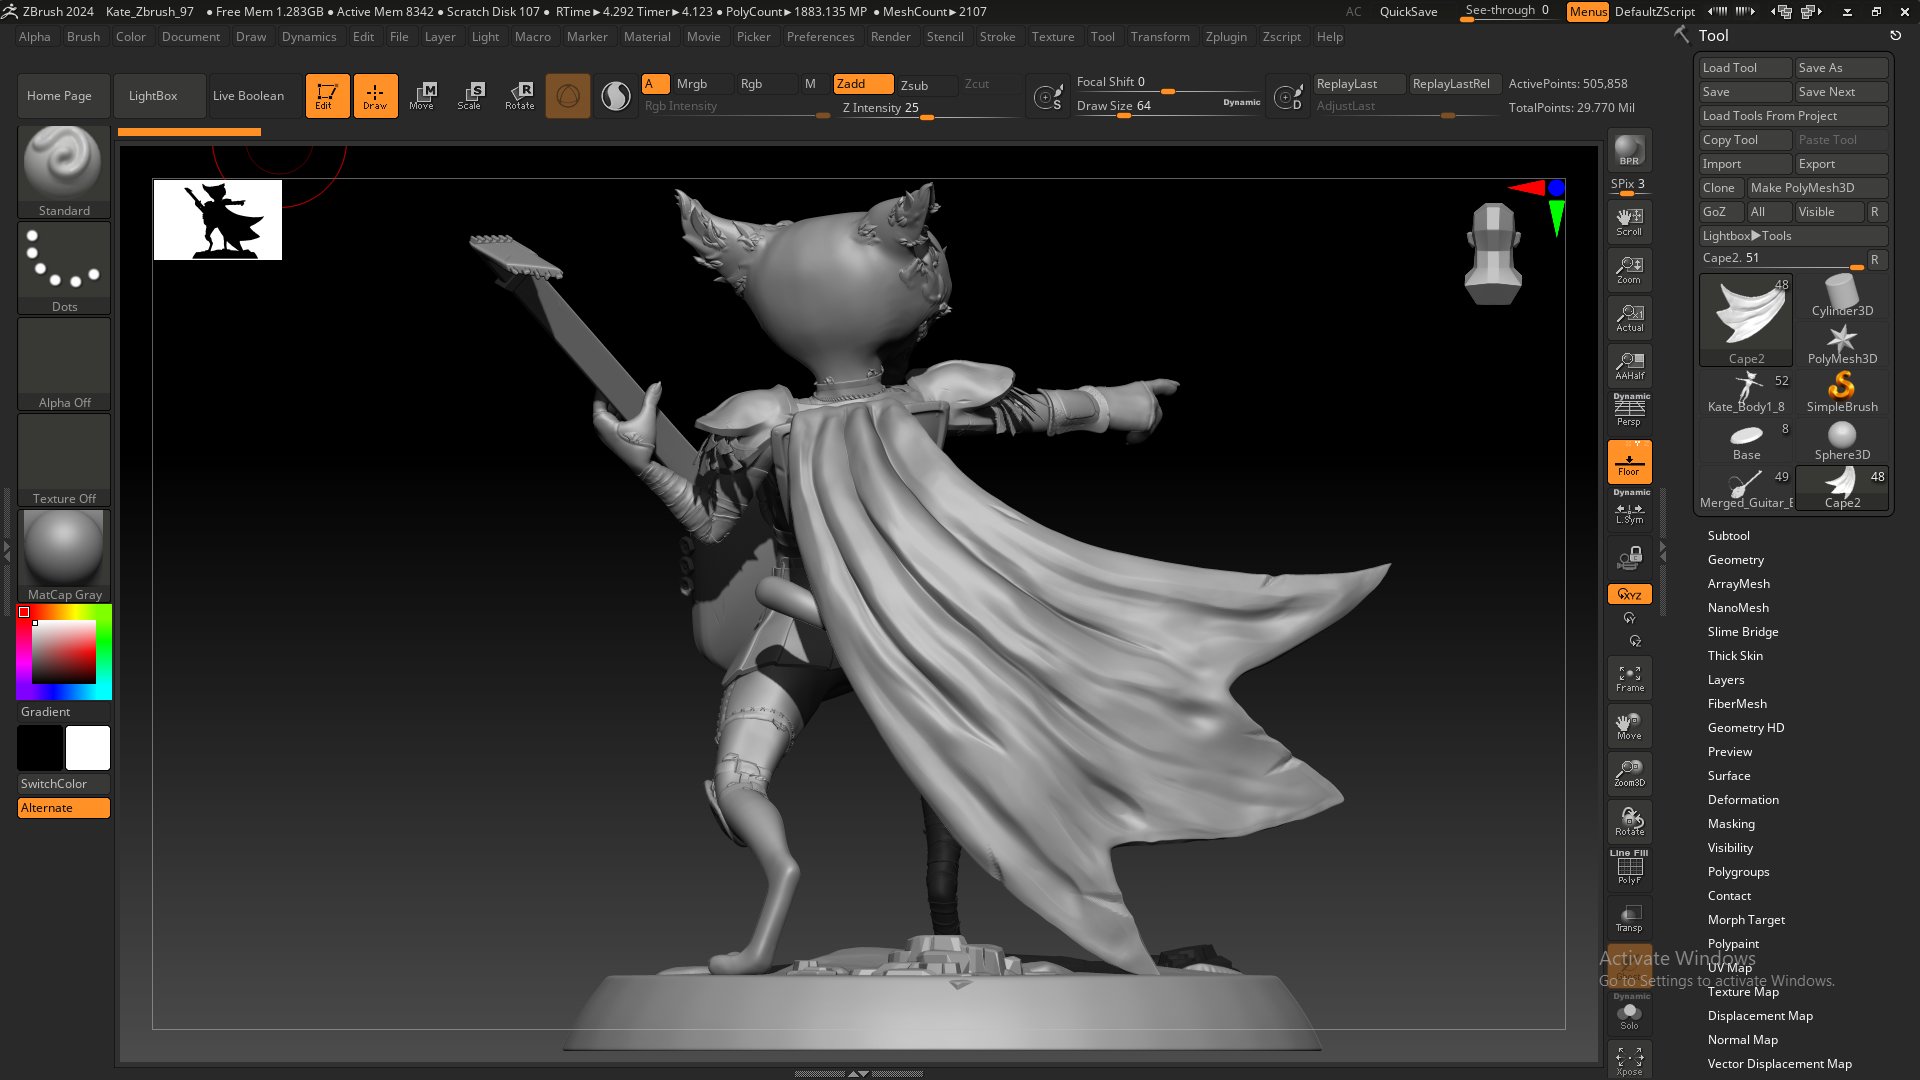1920x1080 pixels.
Task: Select the PolyMesh3D star tool
Action: coord(1842,344)
